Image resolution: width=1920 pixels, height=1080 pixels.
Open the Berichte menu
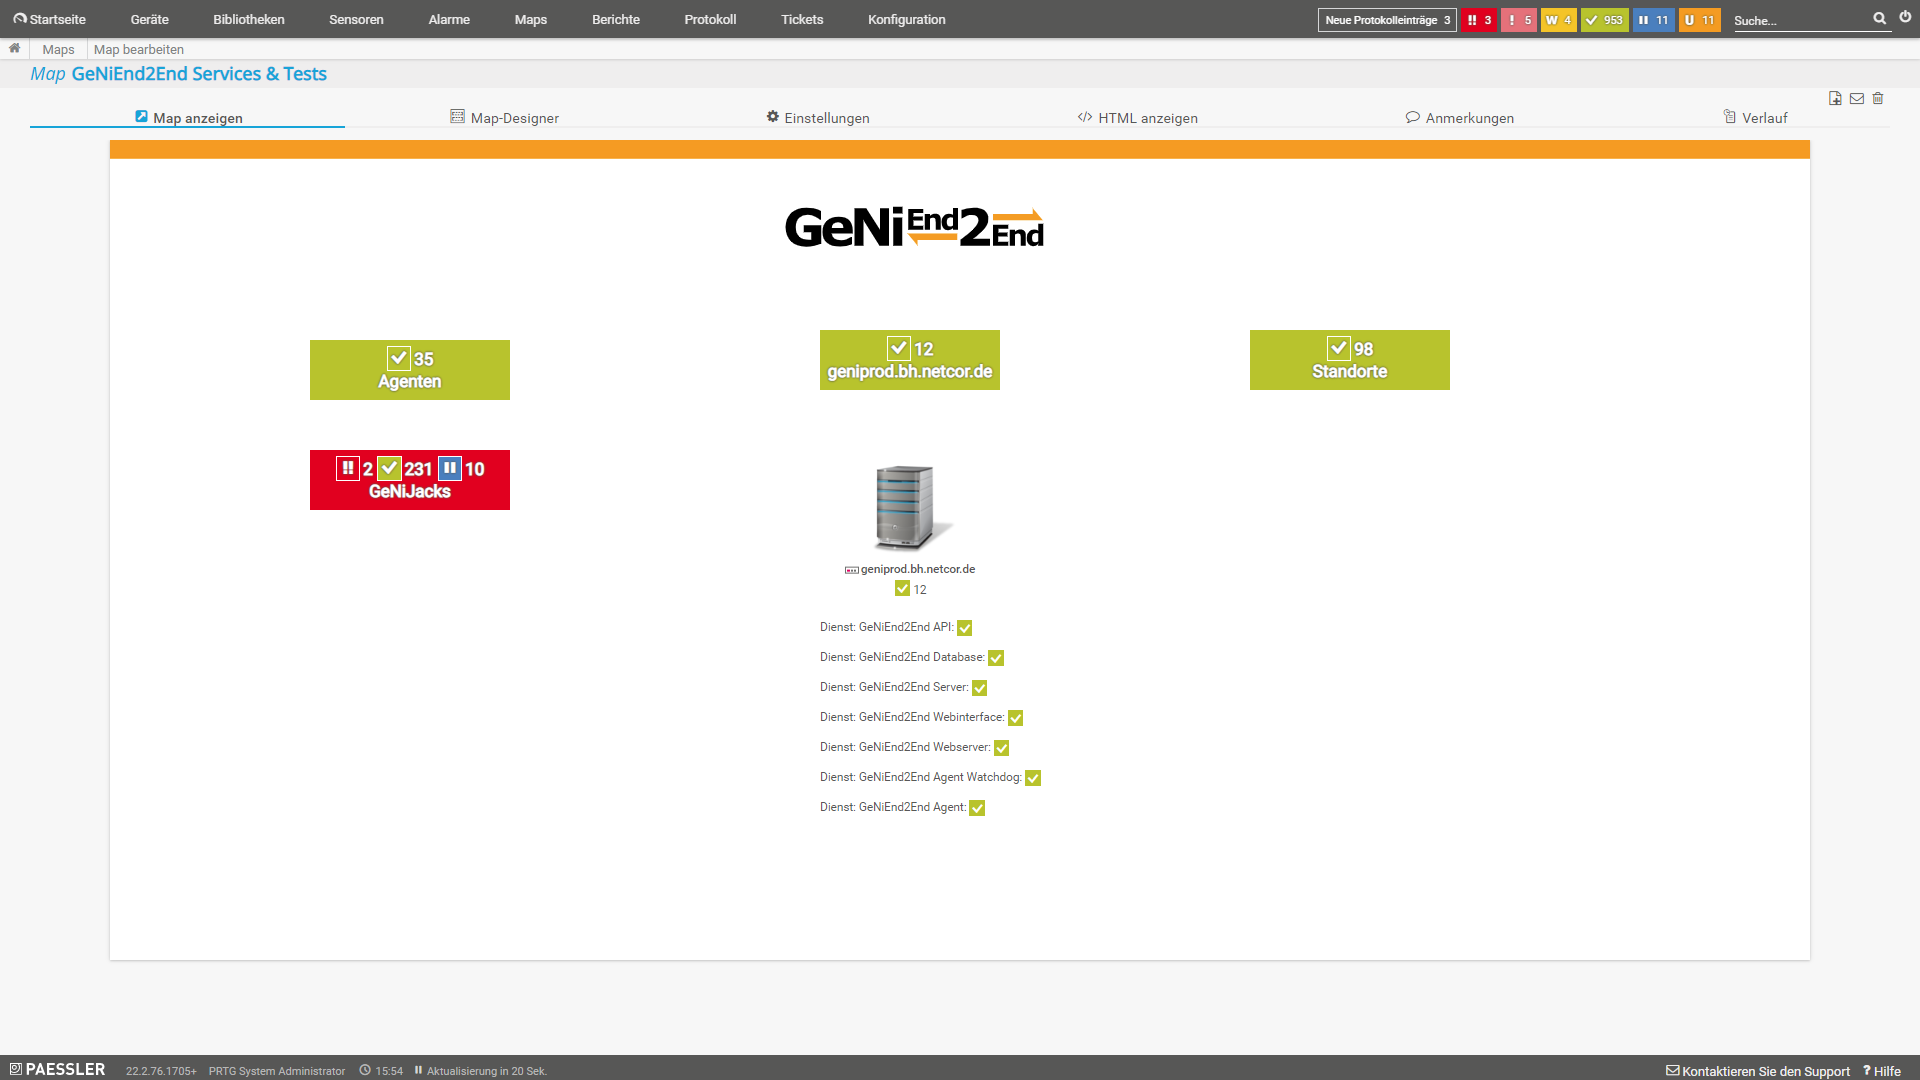616,19
